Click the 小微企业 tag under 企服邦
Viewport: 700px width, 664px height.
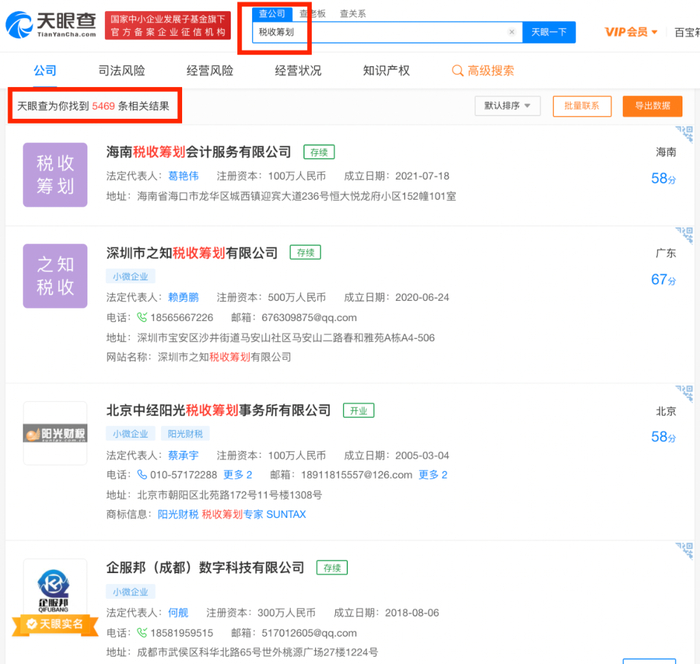[x=130, y=592]
